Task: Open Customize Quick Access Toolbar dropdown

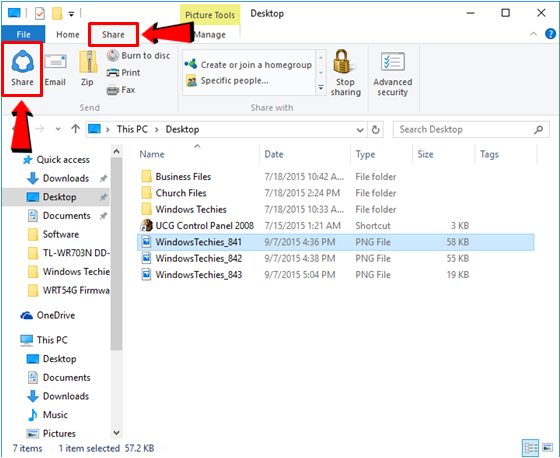Action: coord(71,14)
